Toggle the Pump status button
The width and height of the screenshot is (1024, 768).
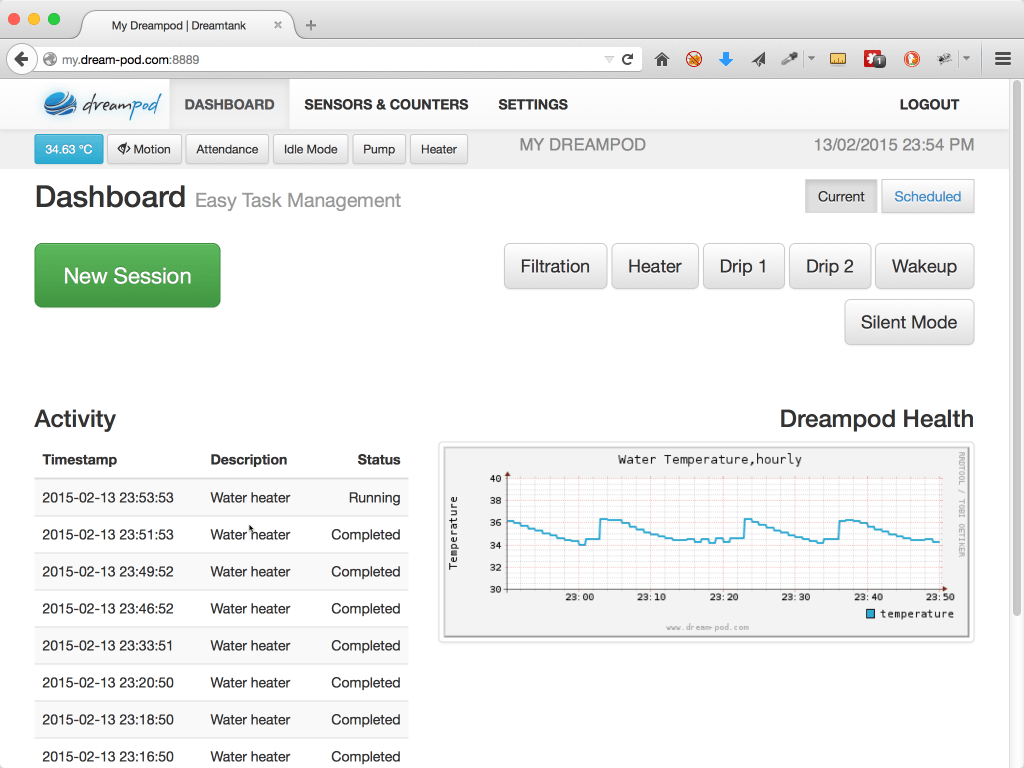pos(379,149)
